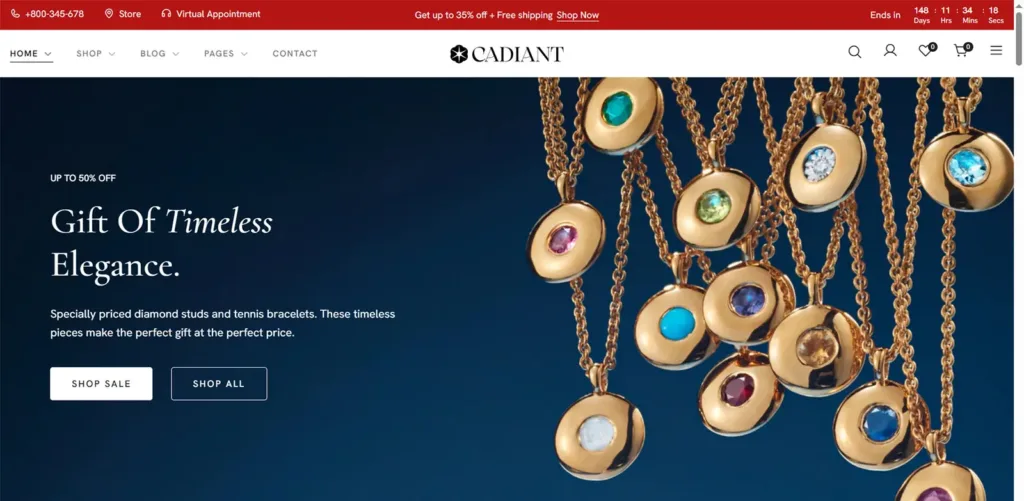Click the Store location pin icon
Image resolution: width=1024 pixels, height=501 pixels.
tap(109, 14)
